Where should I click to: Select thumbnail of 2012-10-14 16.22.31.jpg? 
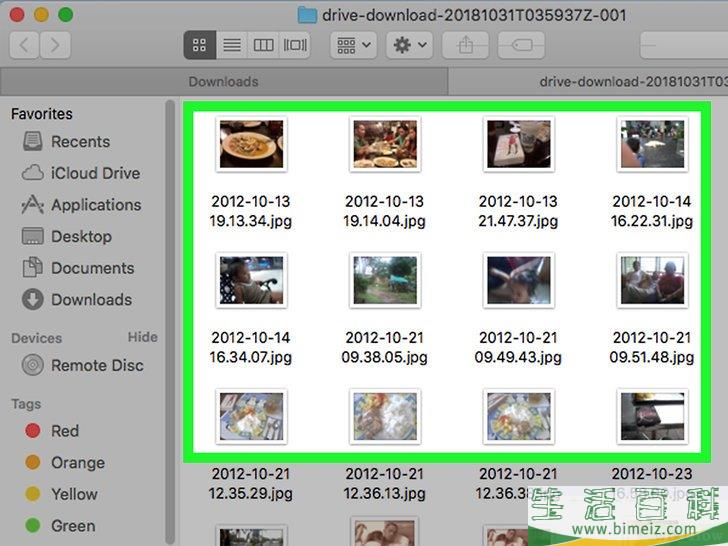point(652,144)
